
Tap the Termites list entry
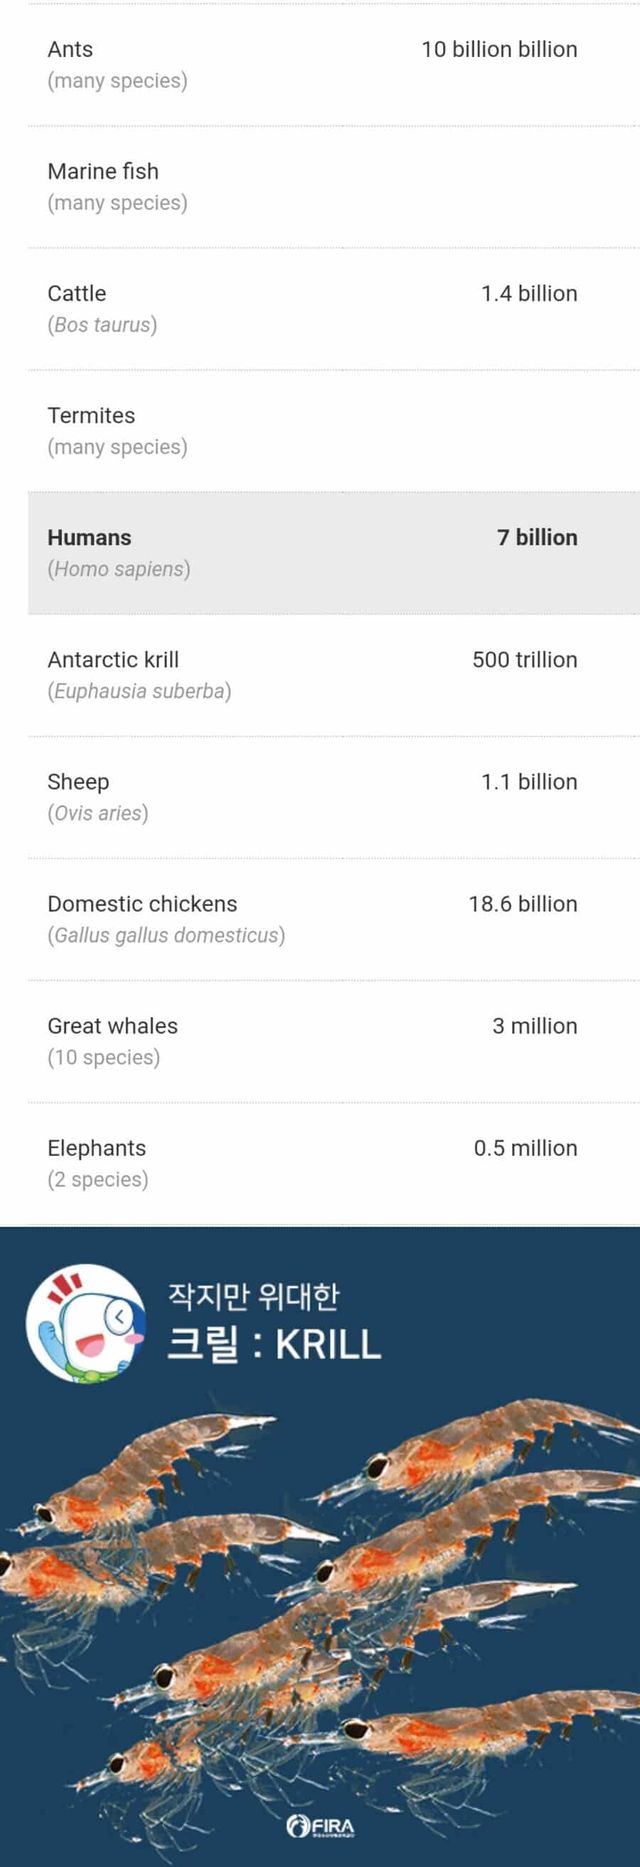point(91,415)
